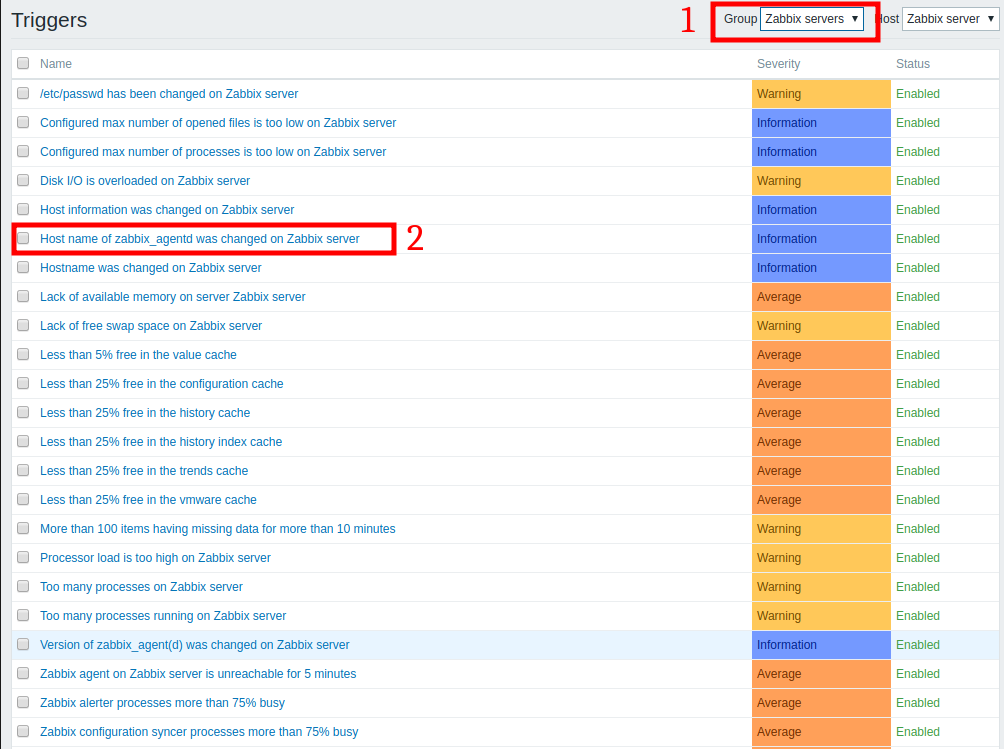Screen dimensions: 1004x749
Task: Open the Group dropdown showing Zabbix servers
Action: (x=811, y=19)
